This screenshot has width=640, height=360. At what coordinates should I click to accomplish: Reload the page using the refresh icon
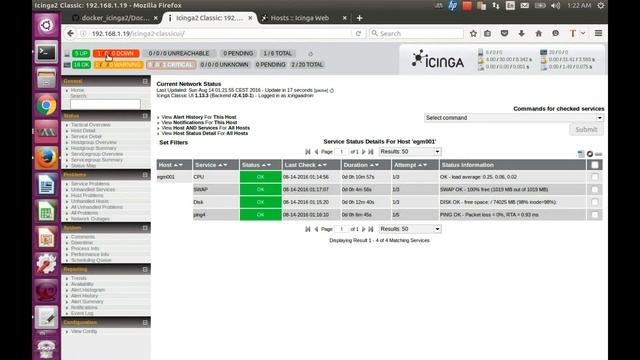pyautogui.click(x=358, y=33)
